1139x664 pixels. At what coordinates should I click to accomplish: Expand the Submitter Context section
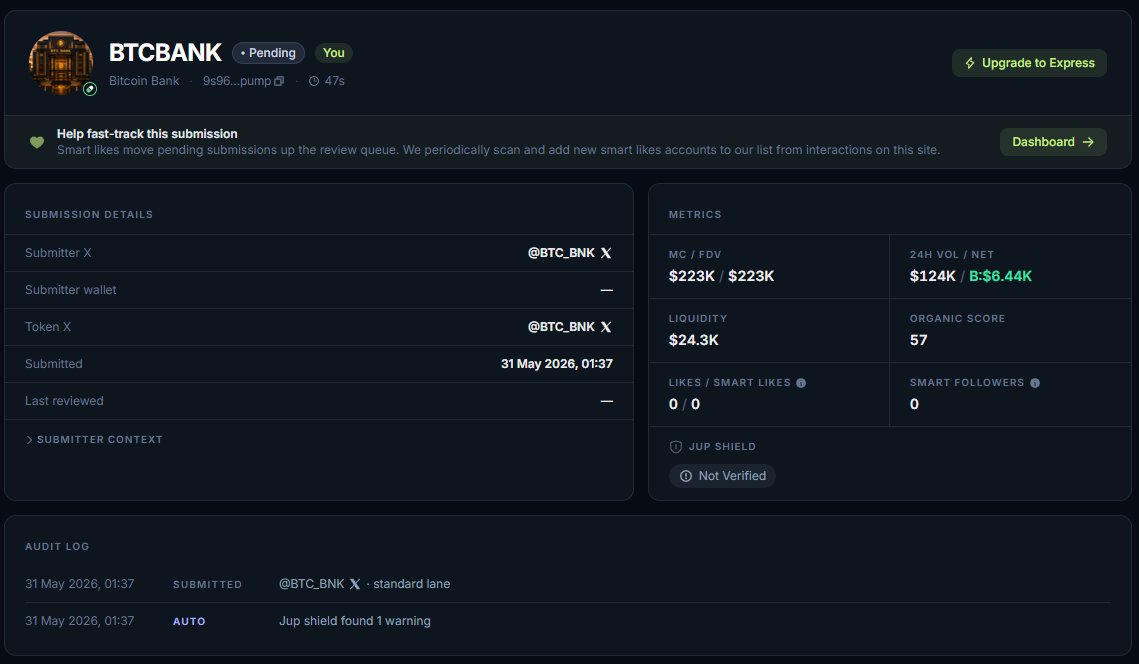[x=94, y=440]
